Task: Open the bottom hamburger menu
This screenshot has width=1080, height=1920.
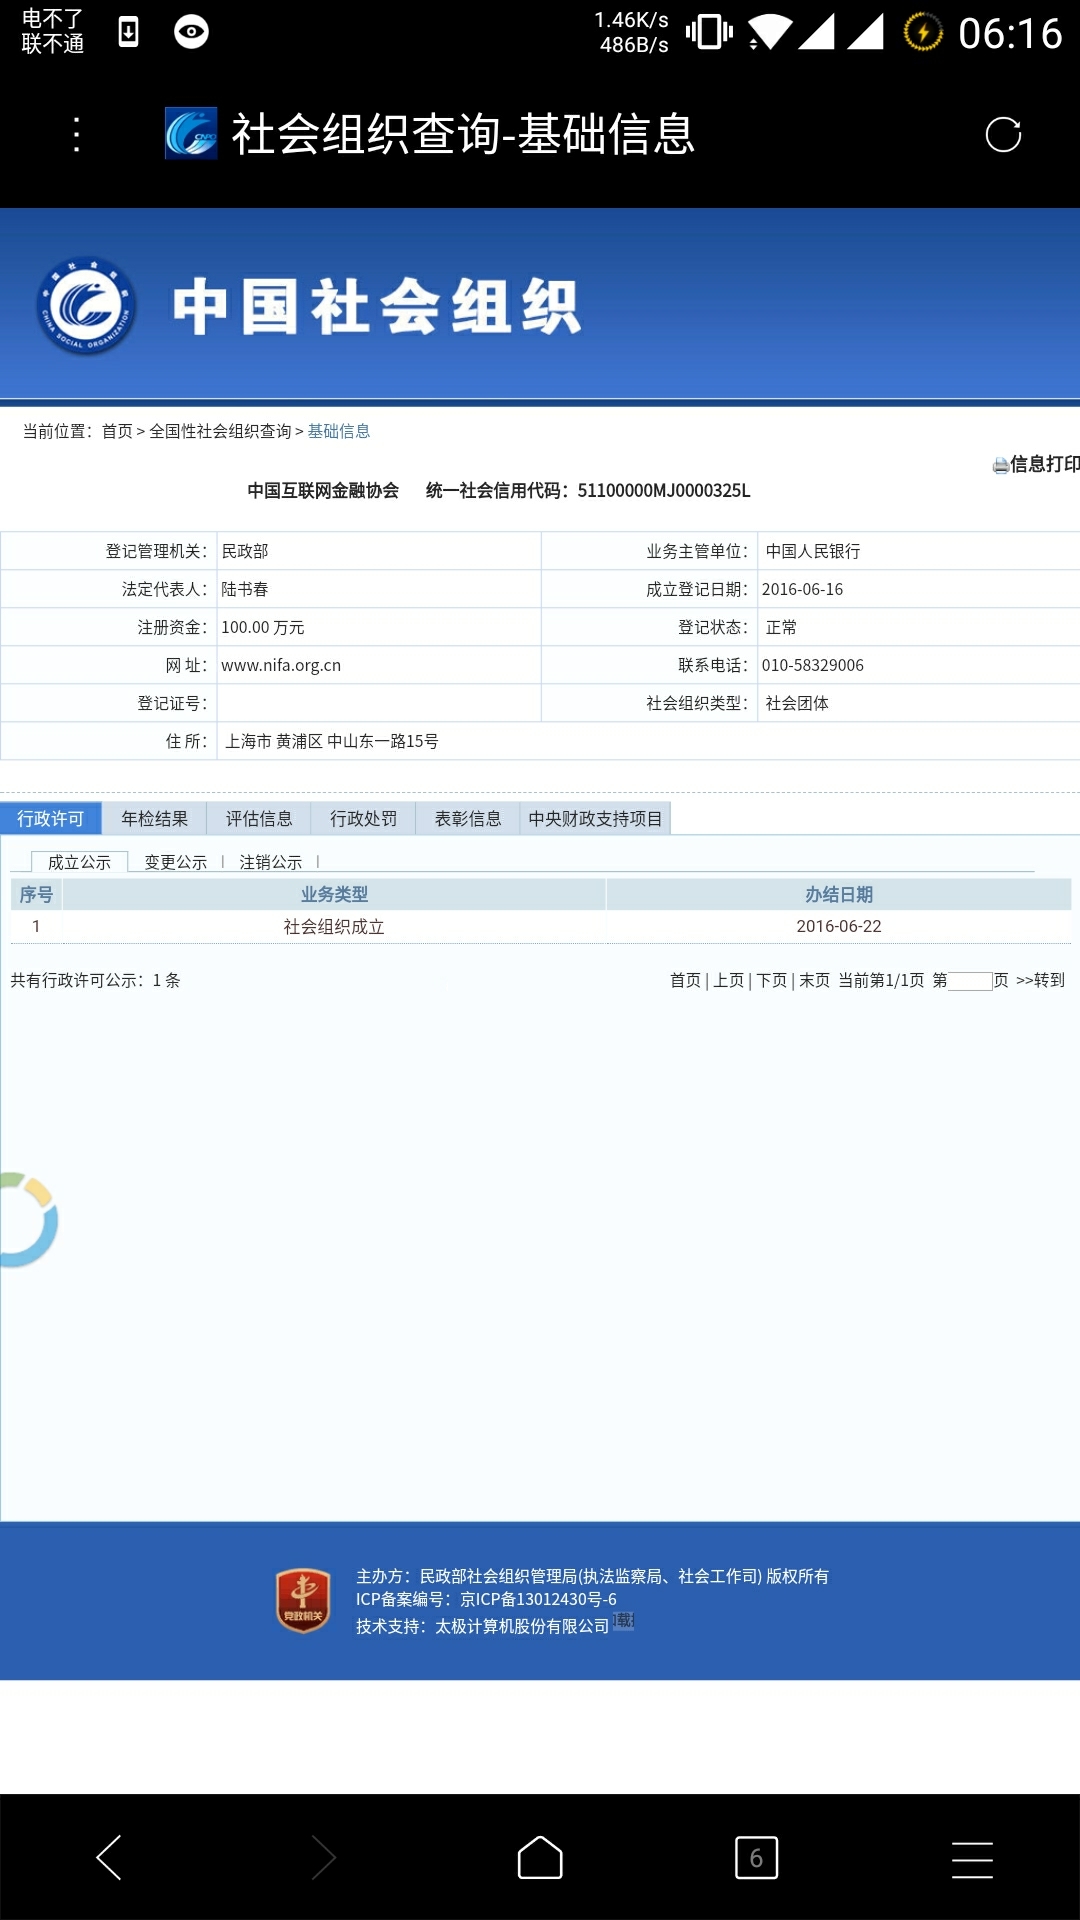Action: coord(972,1859)
